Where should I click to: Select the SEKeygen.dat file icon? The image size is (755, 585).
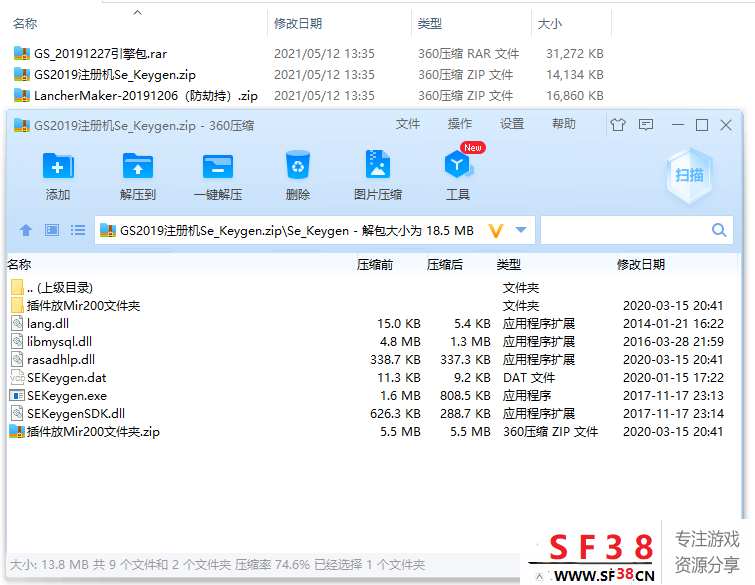(x=17, y=377)
